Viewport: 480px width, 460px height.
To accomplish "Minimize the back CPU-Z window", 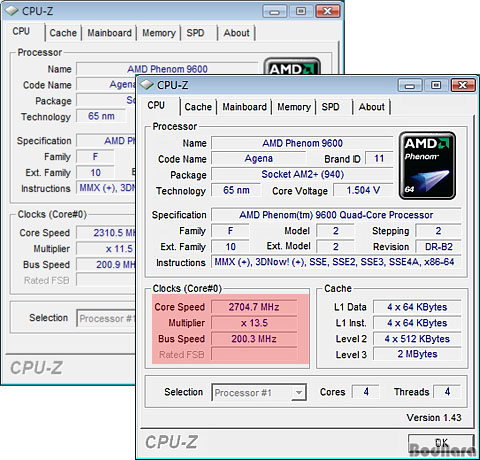I will coord(275,12).
